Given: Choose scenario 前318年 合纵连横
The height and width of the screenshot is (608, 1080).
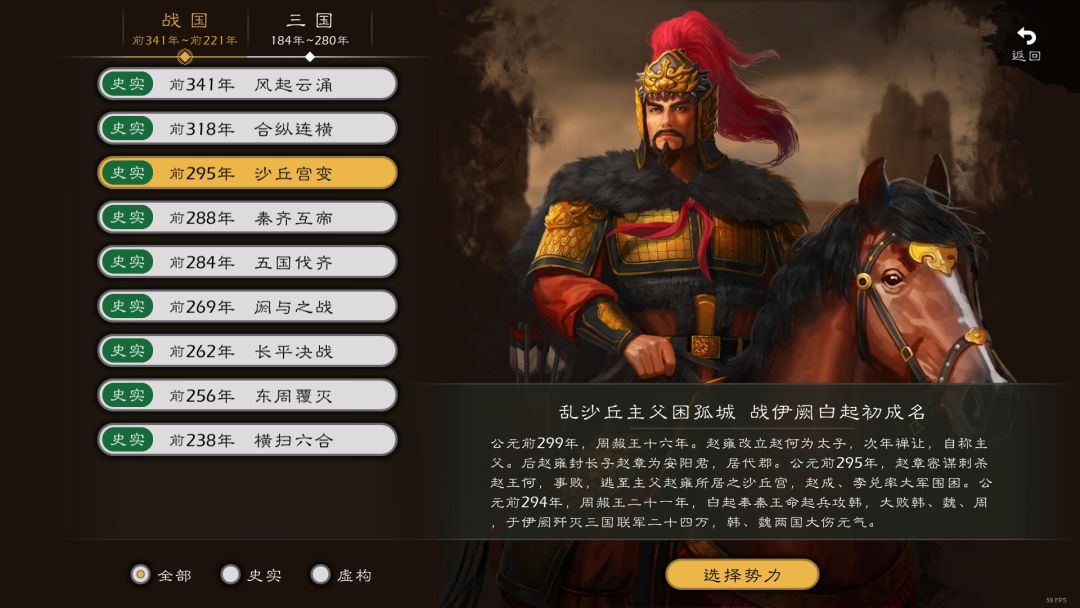Looking at the screenshot, I should pyautogui.click(x=247, y=129).
